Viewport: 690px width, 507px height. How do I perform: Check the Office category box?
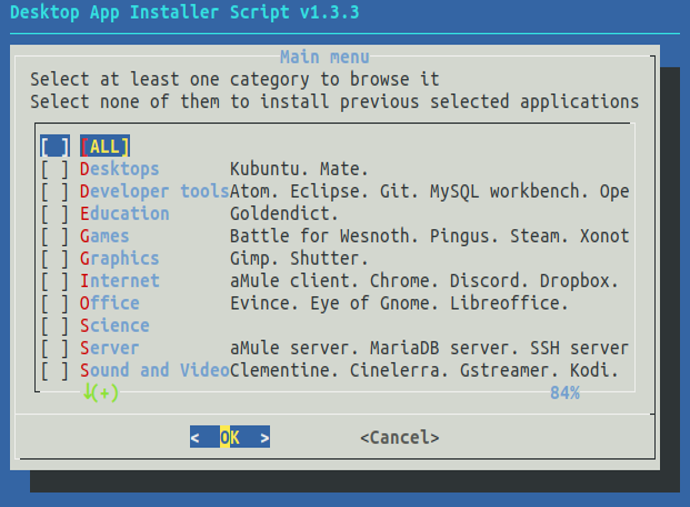click(x=55, y=303)
